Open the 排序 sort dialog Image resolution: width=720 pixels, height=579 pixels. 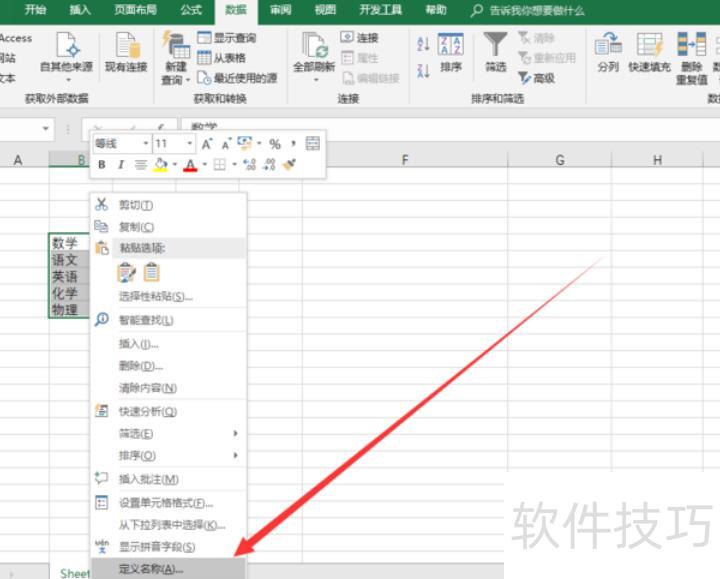(450, 52)
